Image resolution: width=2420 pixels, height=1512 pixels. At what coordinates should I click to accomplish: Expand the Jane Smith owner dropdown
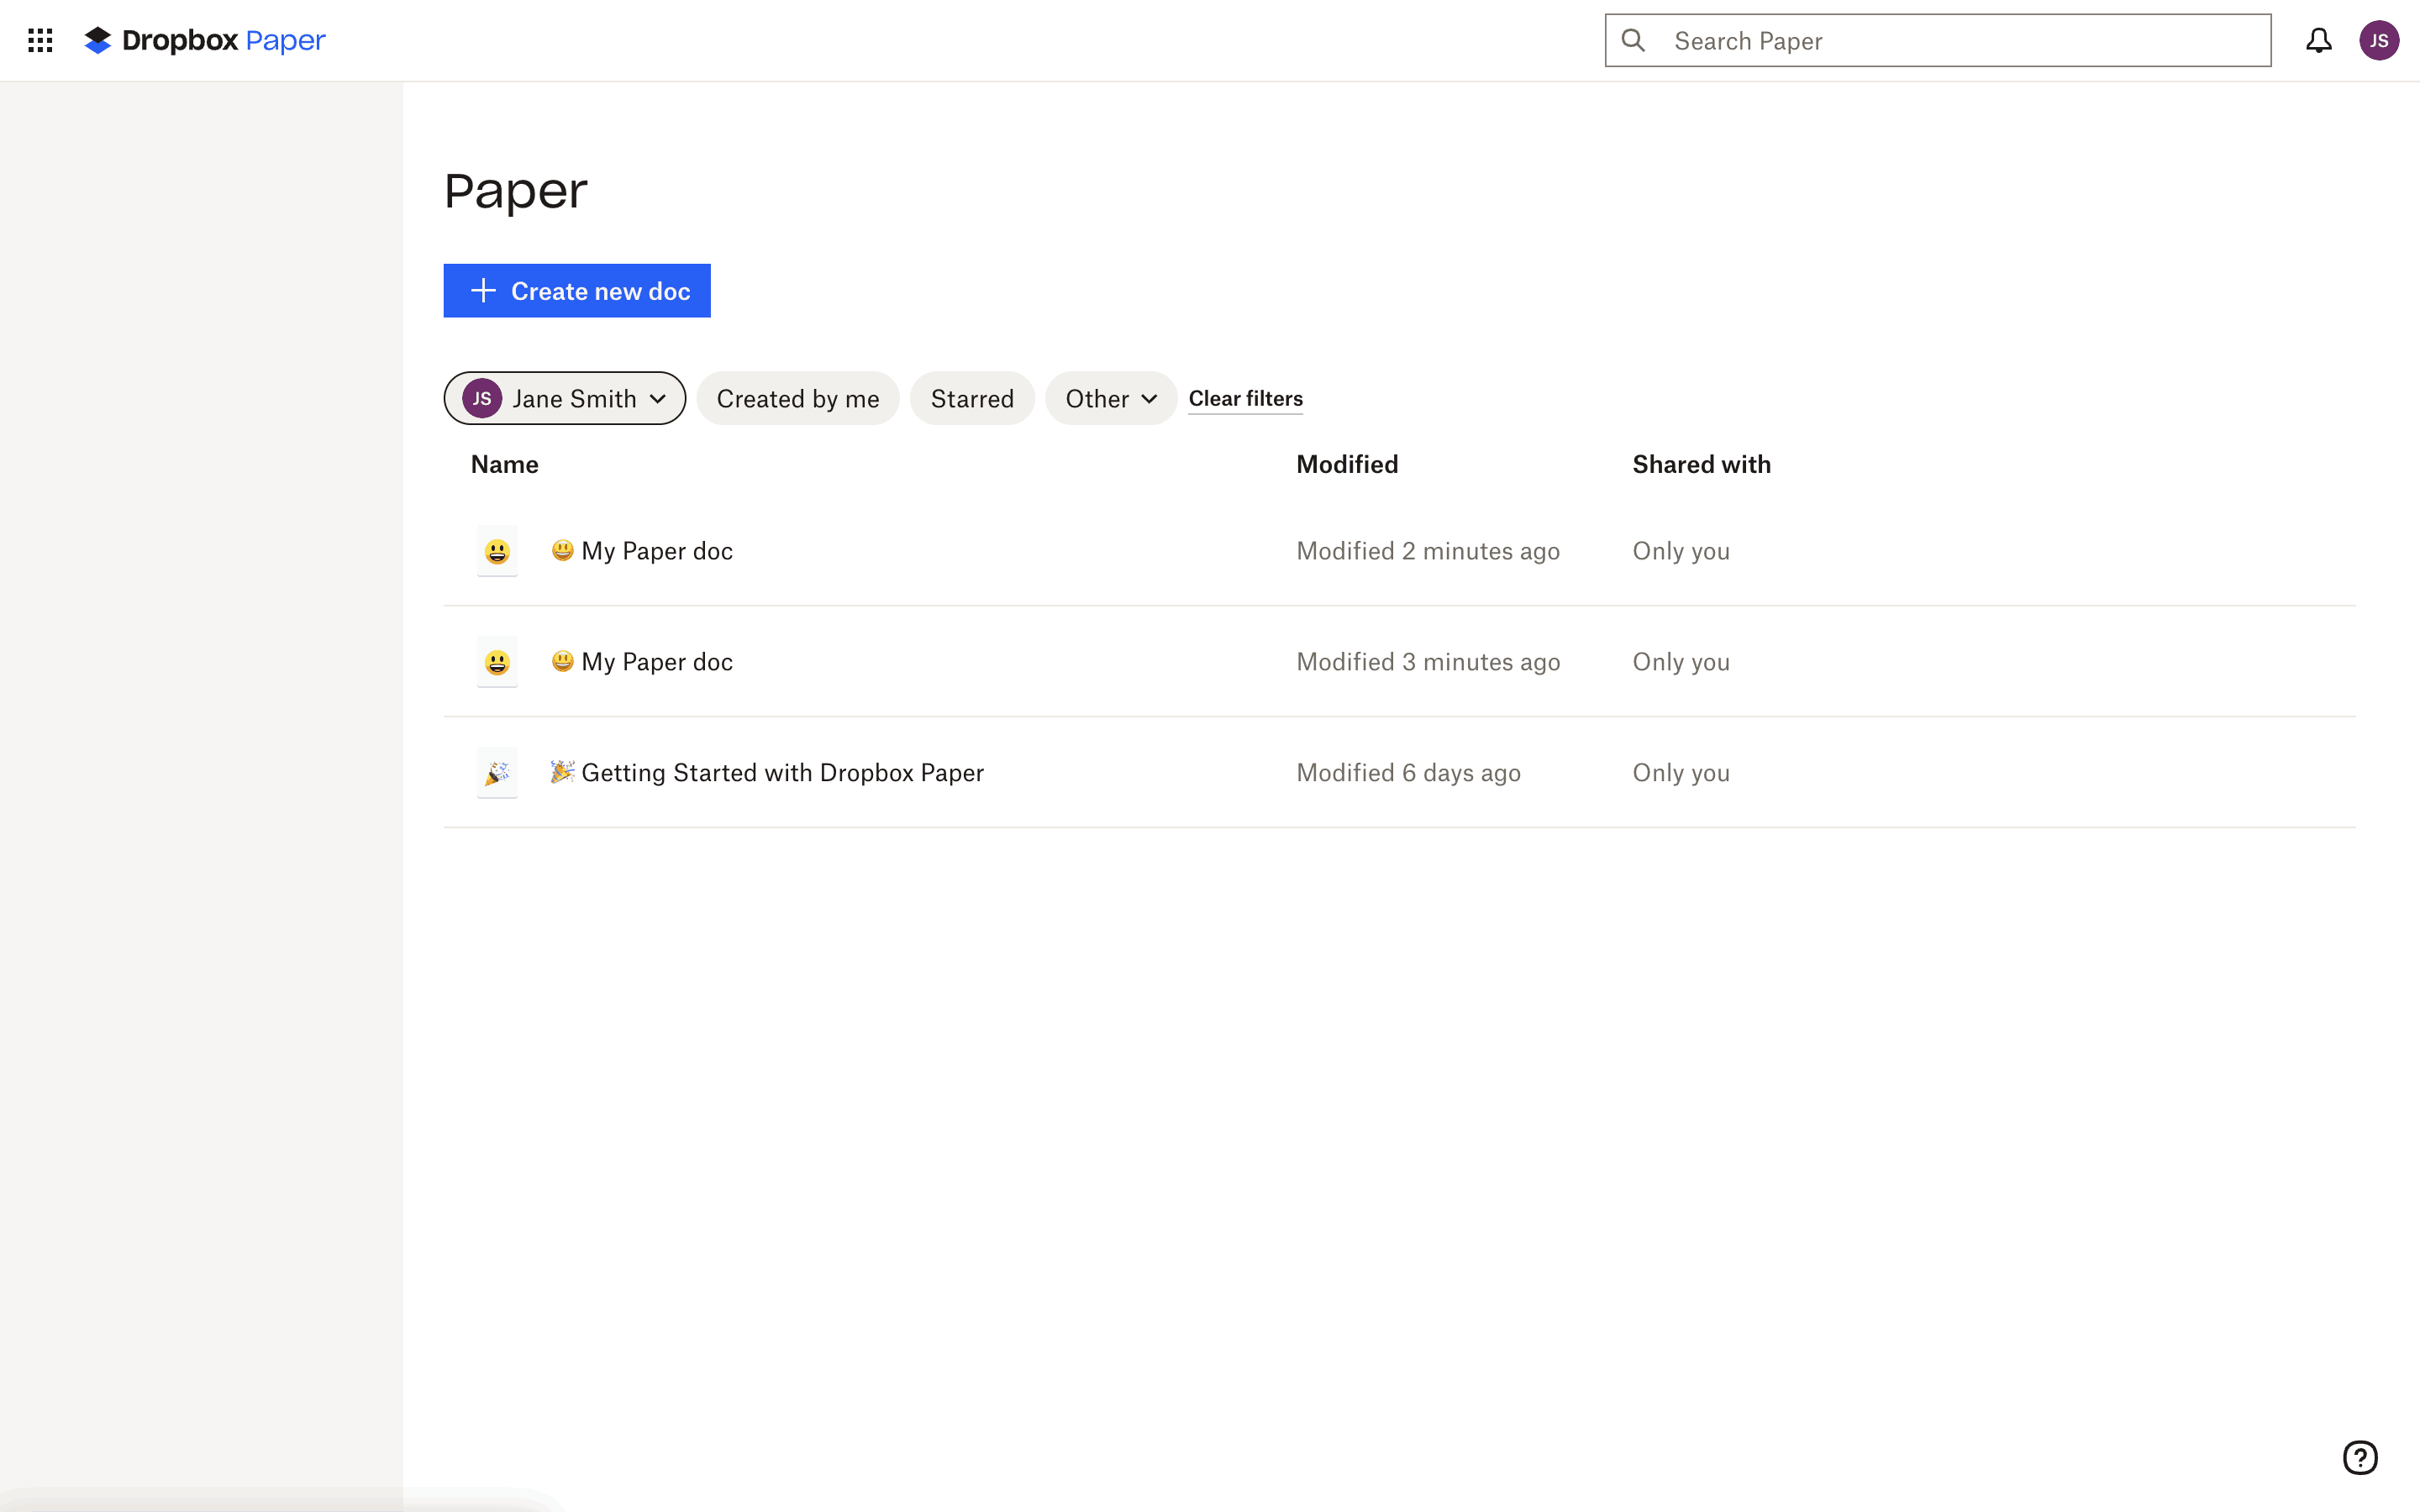click(565, 398)
